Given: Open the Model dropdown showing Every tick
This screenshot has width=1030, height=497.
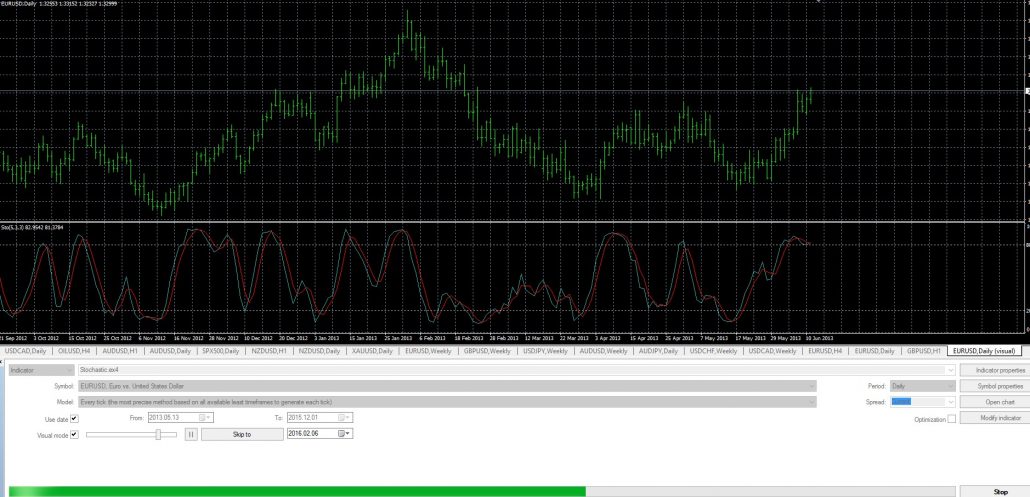Looking at the screenshot, I should click(x=447, y=402).
